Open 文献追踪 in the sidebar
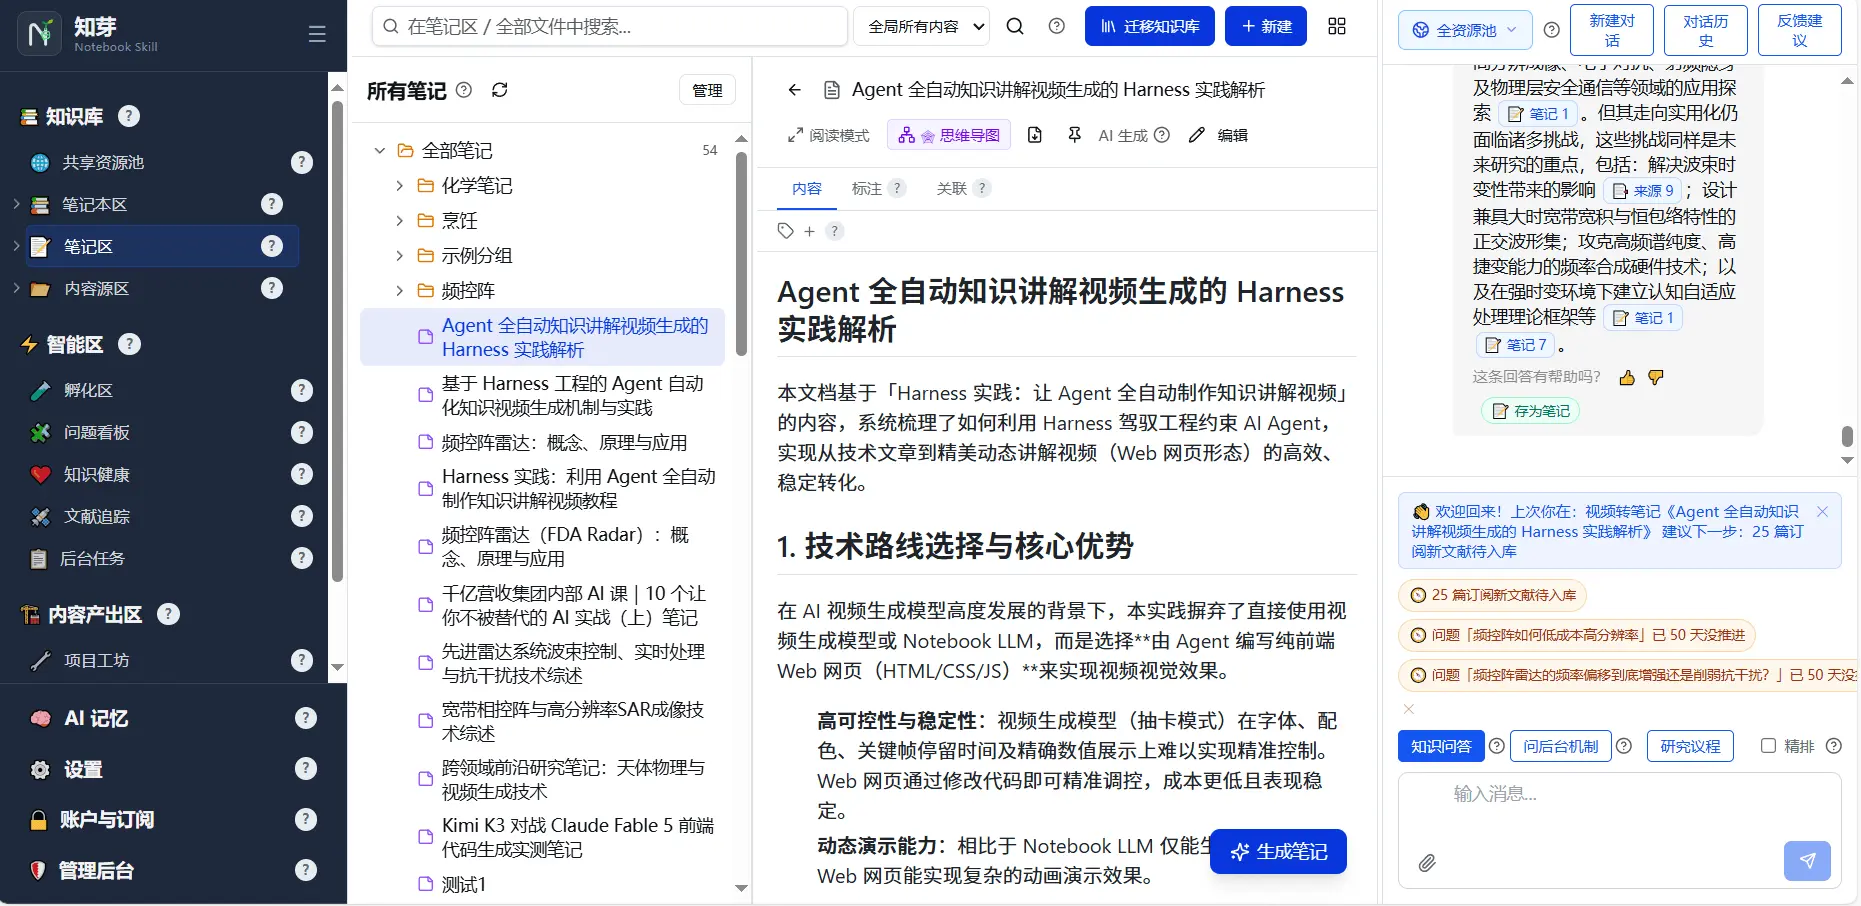This screenshot has height=906, width=1861. 97,516
